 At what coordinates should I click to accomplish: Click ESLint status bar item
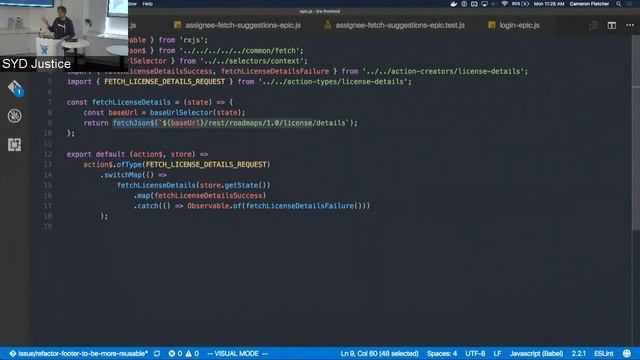[x=604, y=353]
